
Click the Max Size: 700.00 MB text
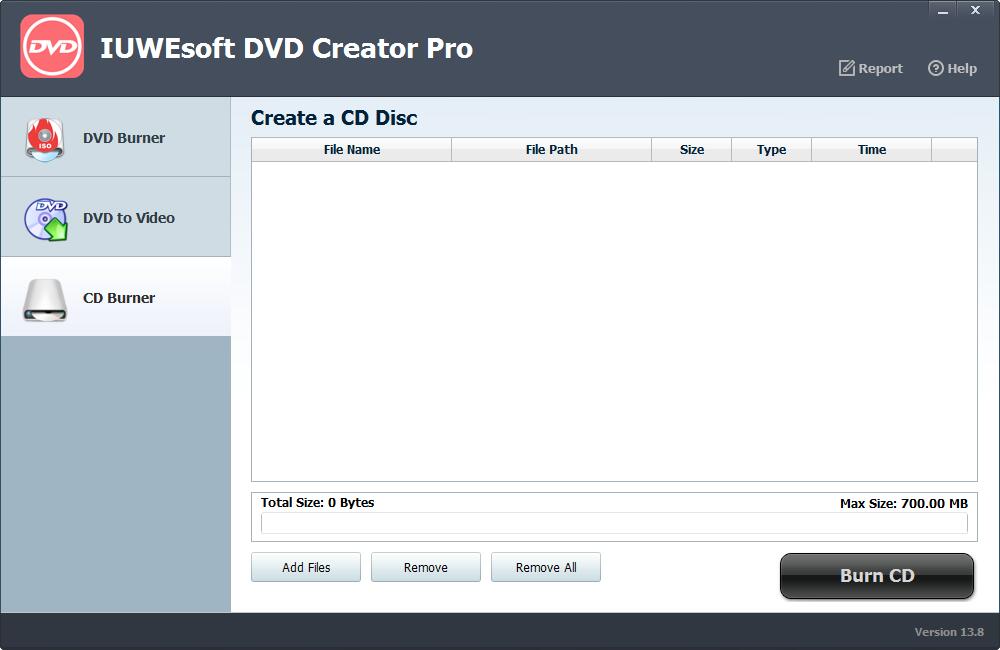904,503
